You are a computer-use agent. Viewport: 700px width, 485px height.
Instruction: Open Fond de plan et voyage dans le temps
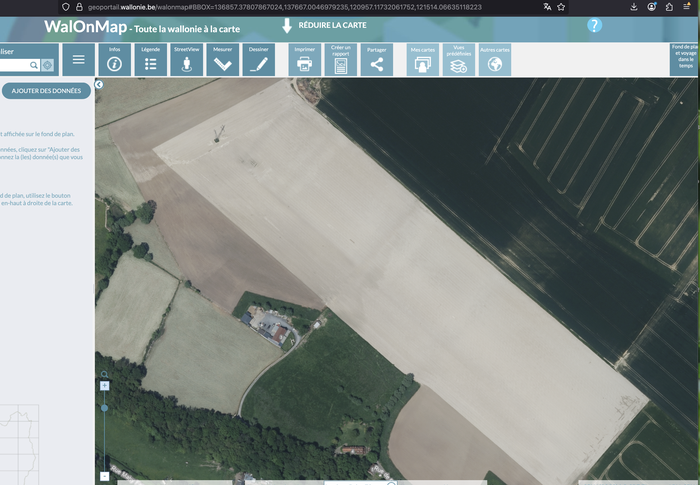point(684,60)
